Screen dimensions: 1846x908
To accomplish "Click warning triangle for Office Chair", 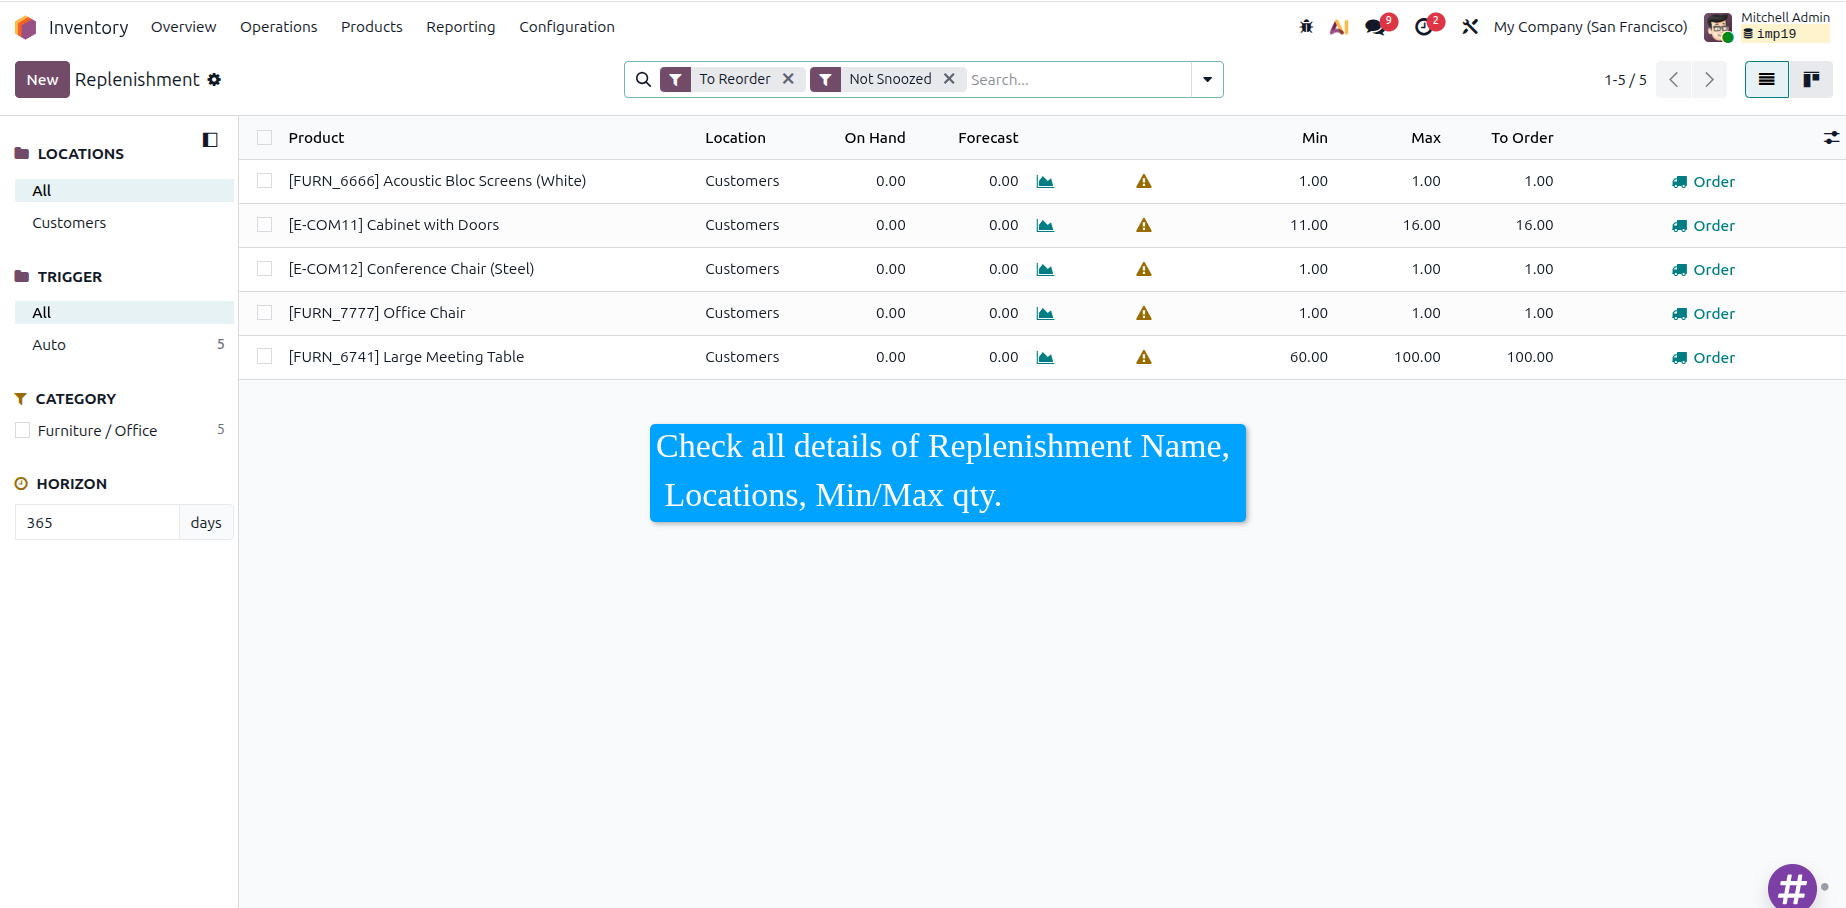I will click(1144, 313).
